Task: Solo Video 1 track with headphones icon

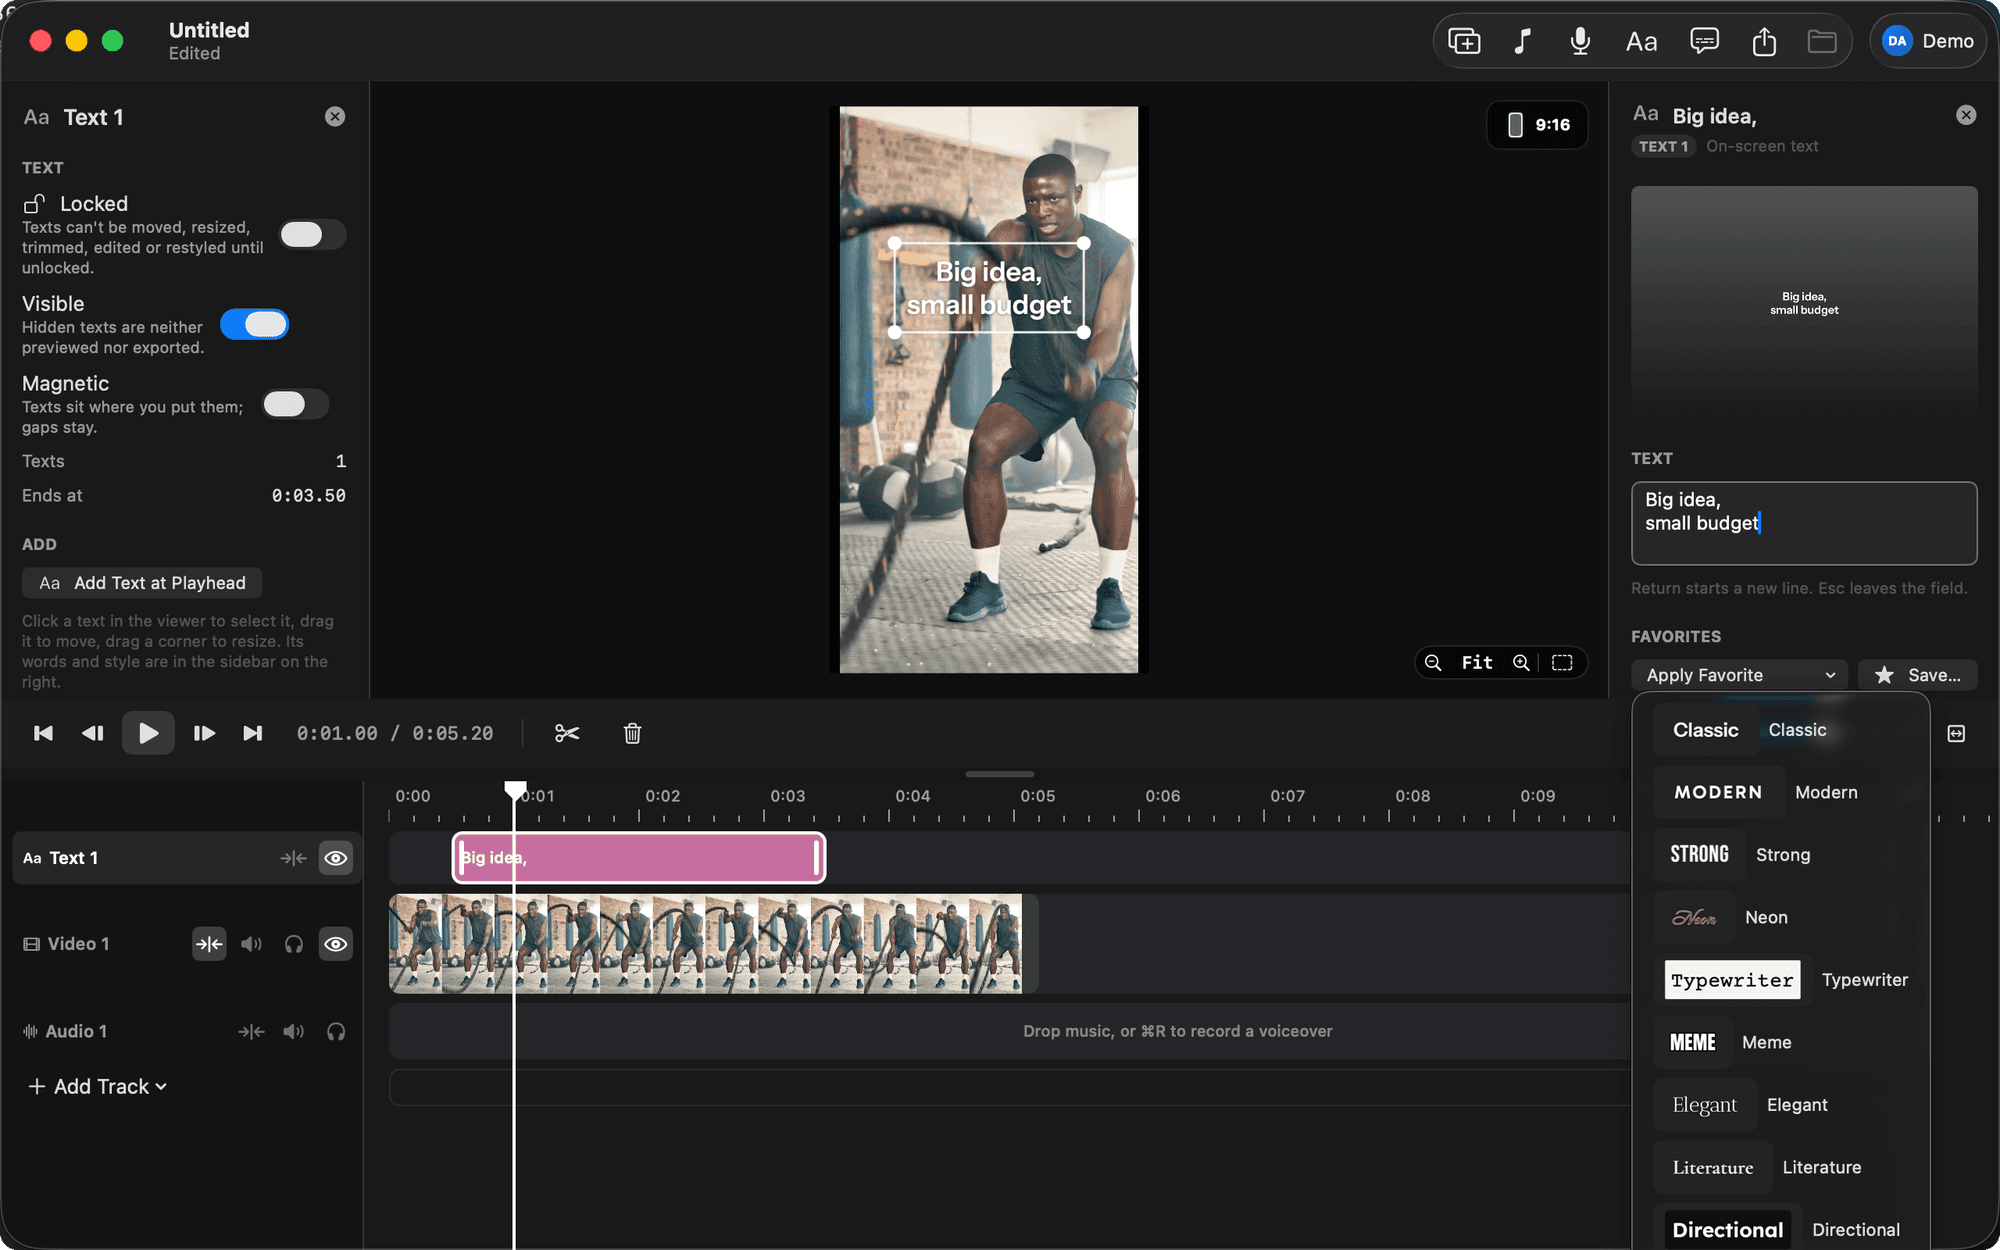Action: 293,944
